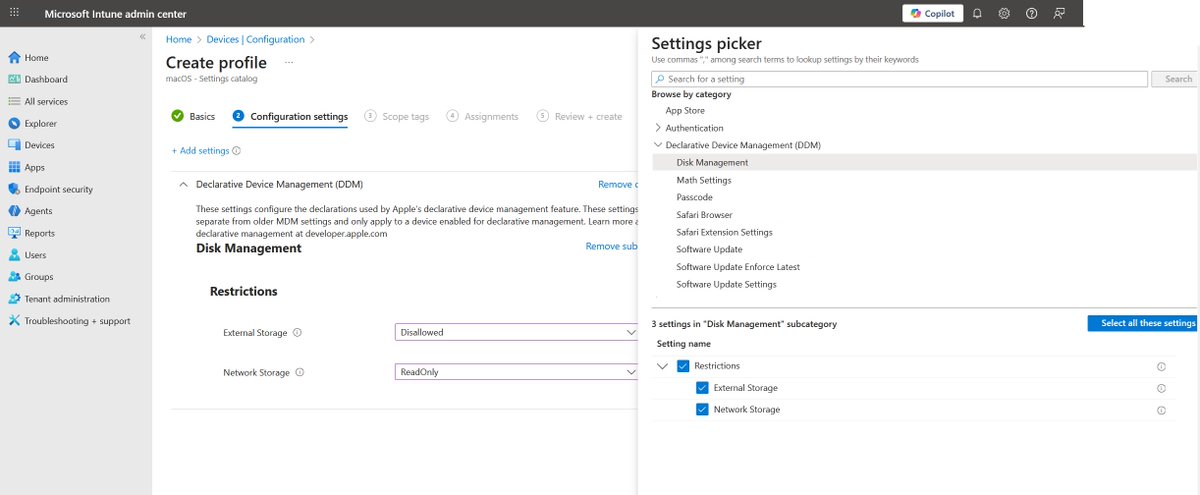The width and height of the screenshot is (1200, 495).
Task: Open notifications bell icon
Action: pos(977,13)
